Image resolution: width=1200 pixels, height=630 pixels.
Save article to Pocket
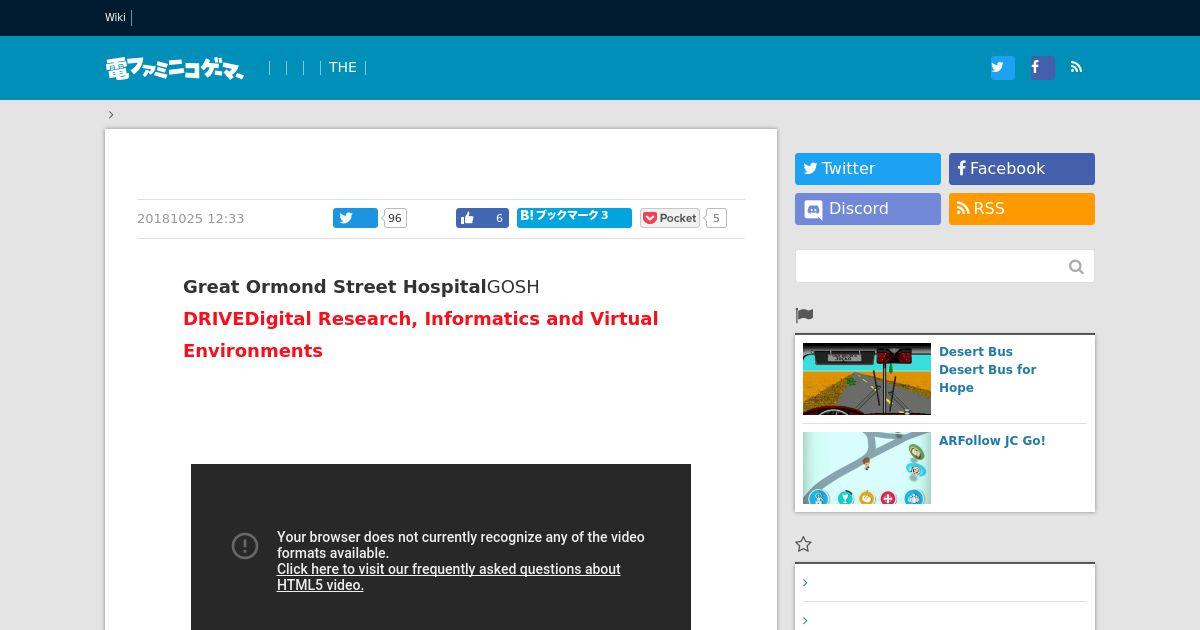pos(670,218)
